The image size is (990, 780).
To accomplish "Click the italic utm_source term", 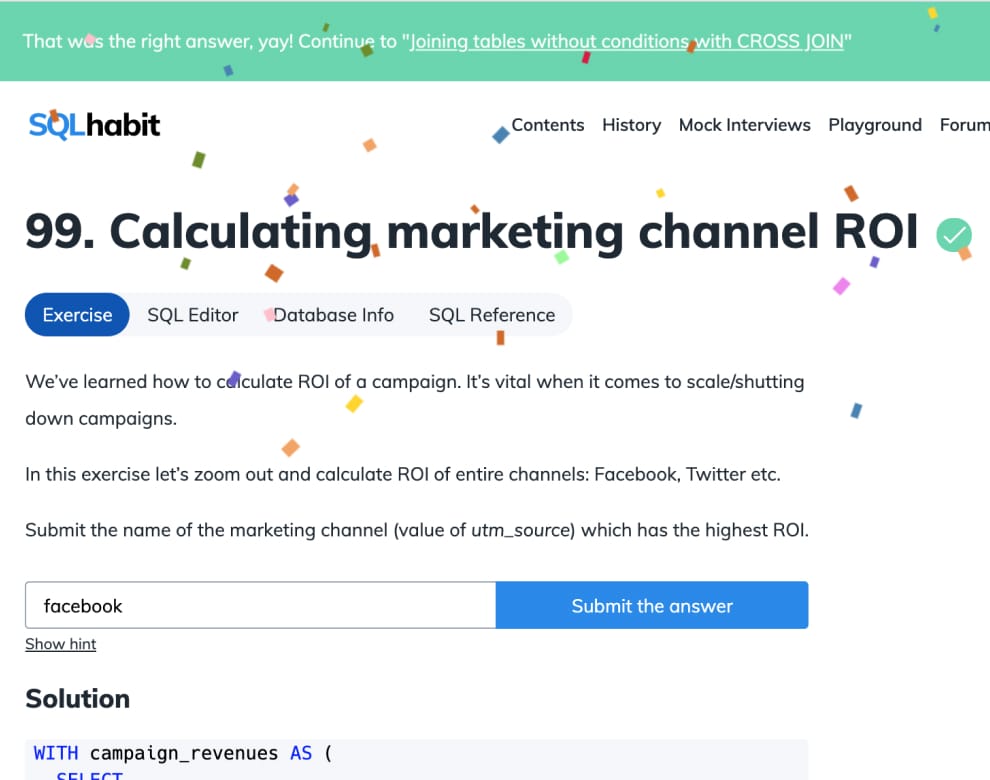I will click(x=517, y=530).
